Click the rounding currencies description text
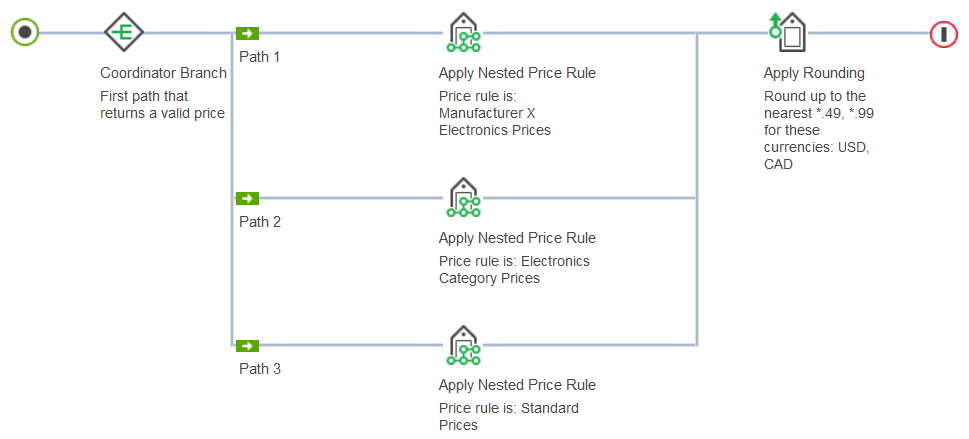The image size is (969, 439). click(820, 130)
